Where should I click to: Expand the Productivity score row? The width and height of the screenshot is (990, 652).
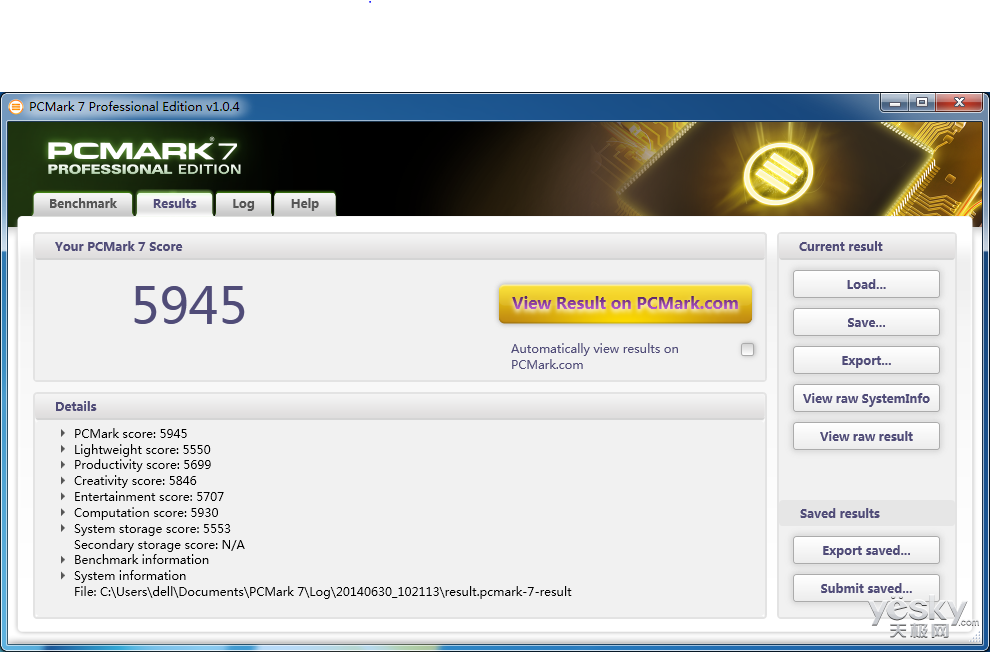click(63, 465)
